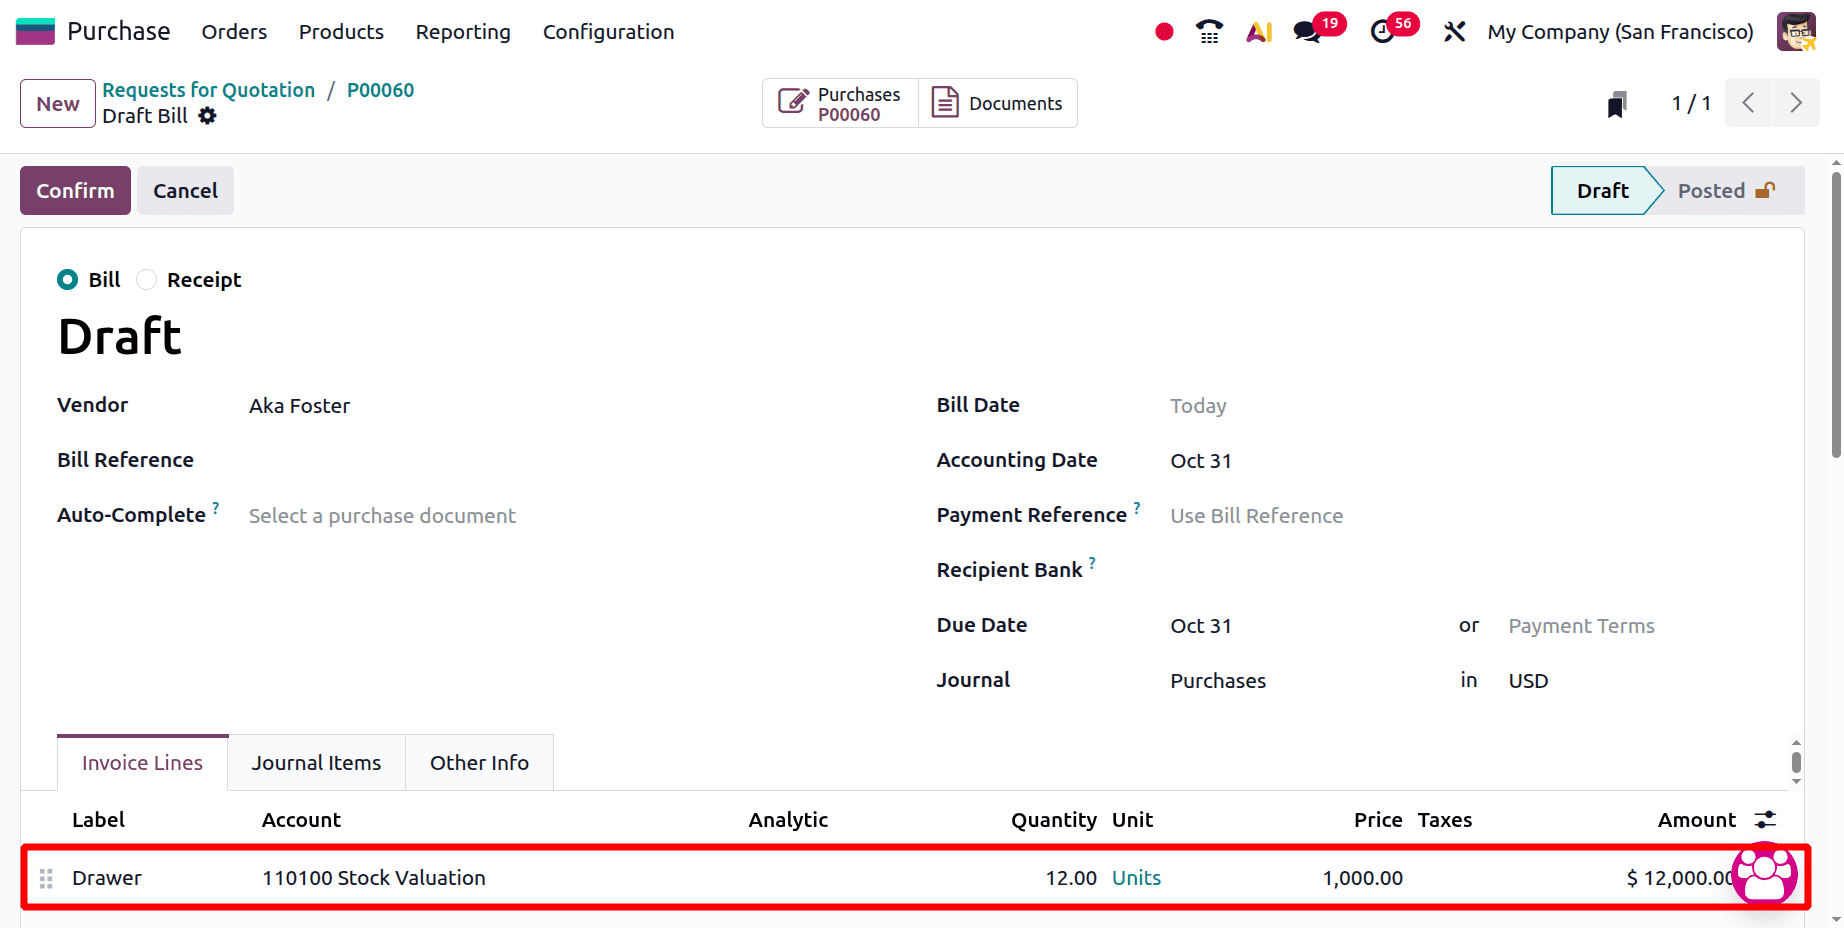
Task: Select the Bill radio button
Action: click(x=67, y=279)
